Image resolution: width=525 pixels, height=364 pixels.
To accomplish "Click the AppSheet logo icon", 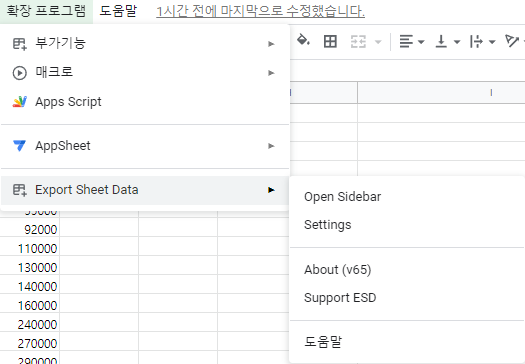I will (19, 146).
